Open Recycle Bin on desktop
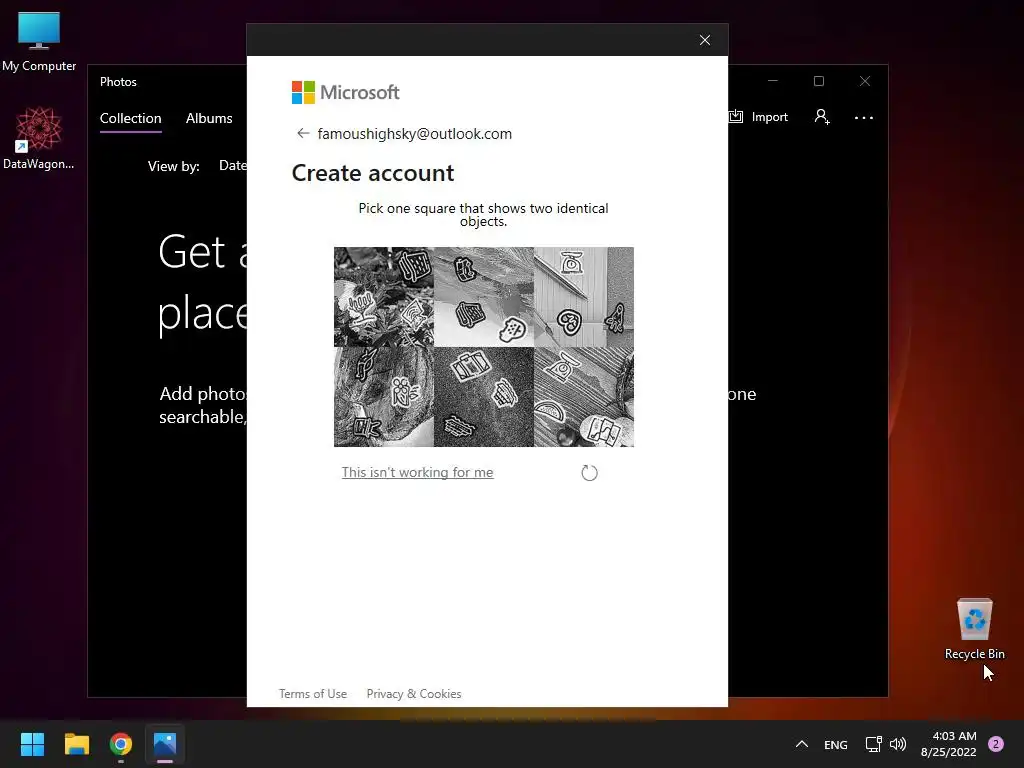The image size is (1024, 768). 974,628
